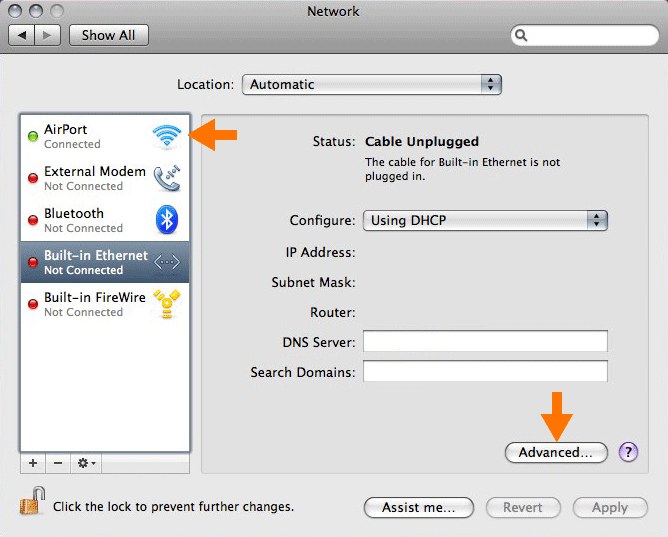Screen dimensions: 668x537
Task: Click the red status dot beside Built-in FireWire
Action: (x=33, y=304)
